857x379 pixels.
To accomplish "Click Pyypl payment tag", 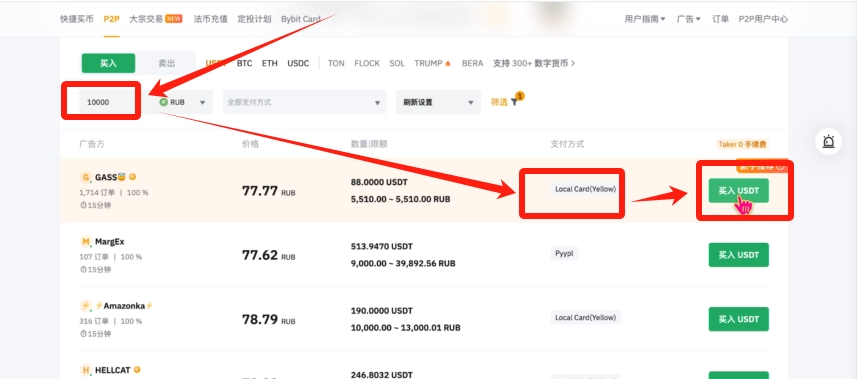I will point(564,253).
